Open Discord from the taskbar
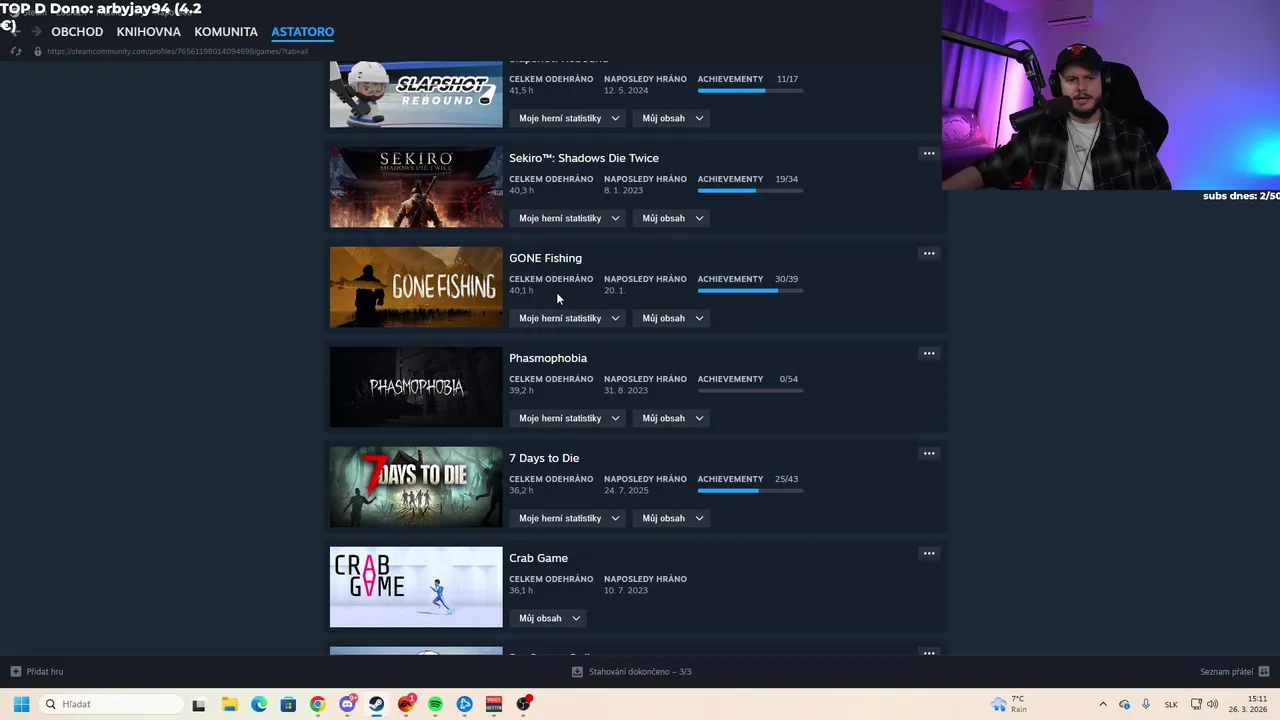1280x720 pixels. [347, 704]
